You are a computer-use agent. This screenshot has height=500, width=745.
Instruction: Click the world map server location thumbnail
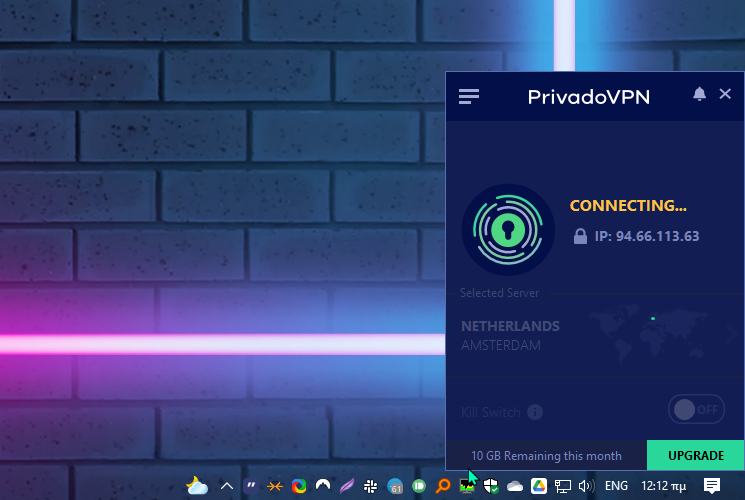pyautogui.click(x=650, y=333)
